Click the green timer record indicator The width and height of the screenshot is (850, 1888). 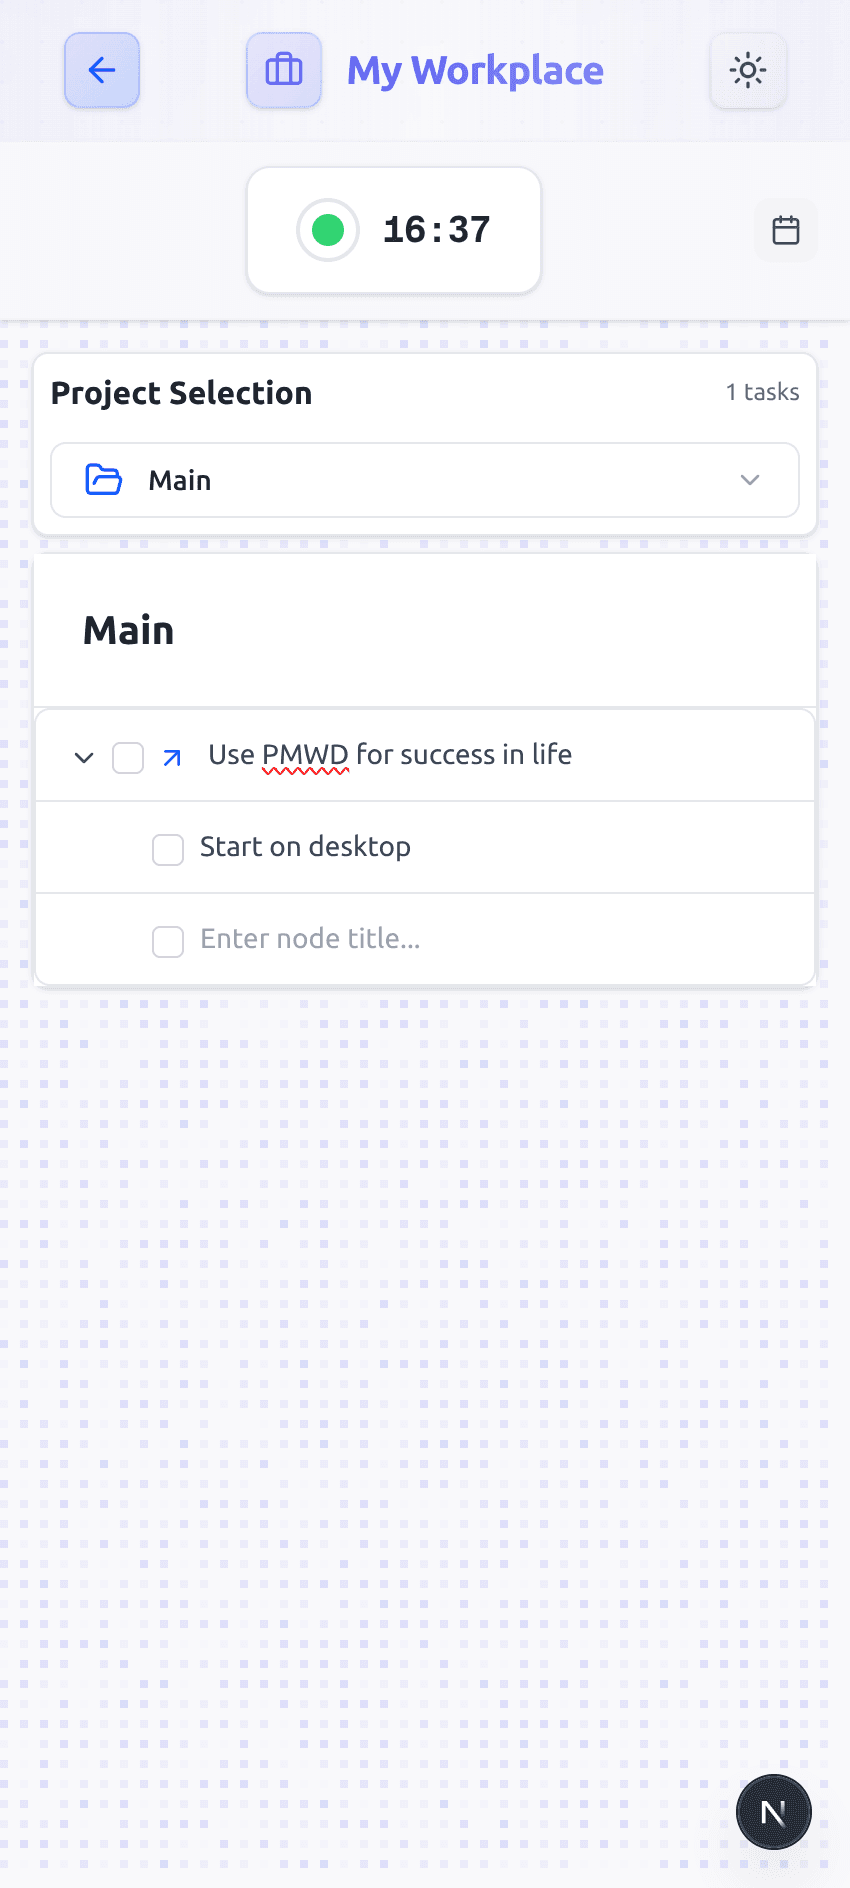point(328,230)
